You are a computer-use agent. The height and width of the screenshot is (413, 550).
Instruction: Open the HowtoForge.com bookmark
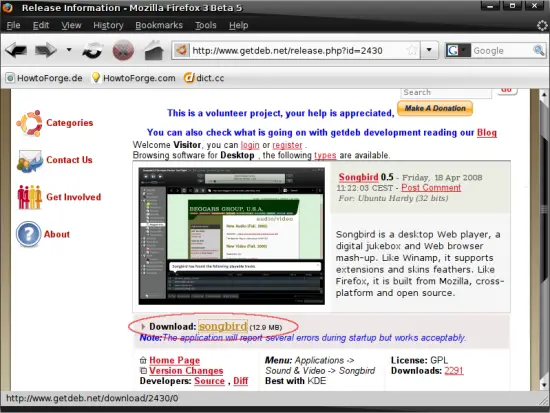(x=133, y=78)
